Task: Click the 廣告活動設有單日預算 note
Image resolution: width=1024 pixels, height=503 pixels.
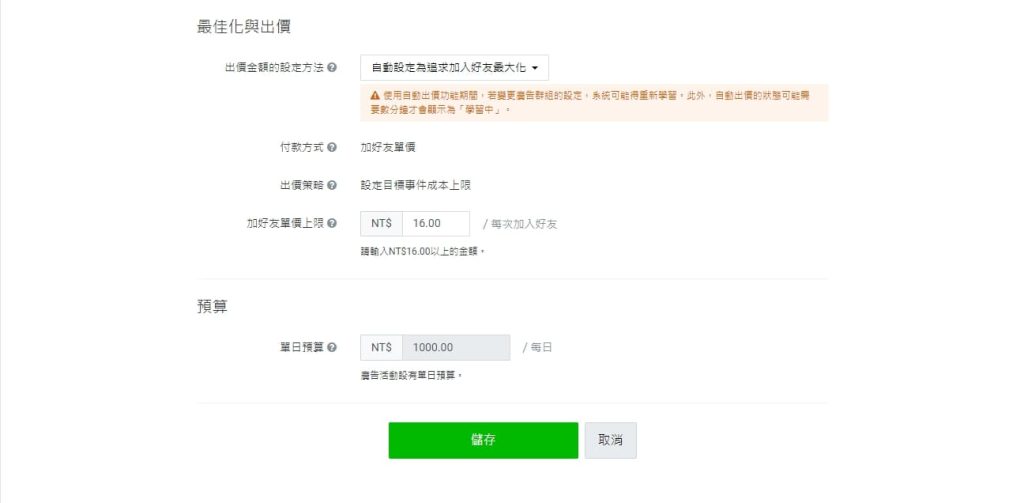Action: click(411, 375)
